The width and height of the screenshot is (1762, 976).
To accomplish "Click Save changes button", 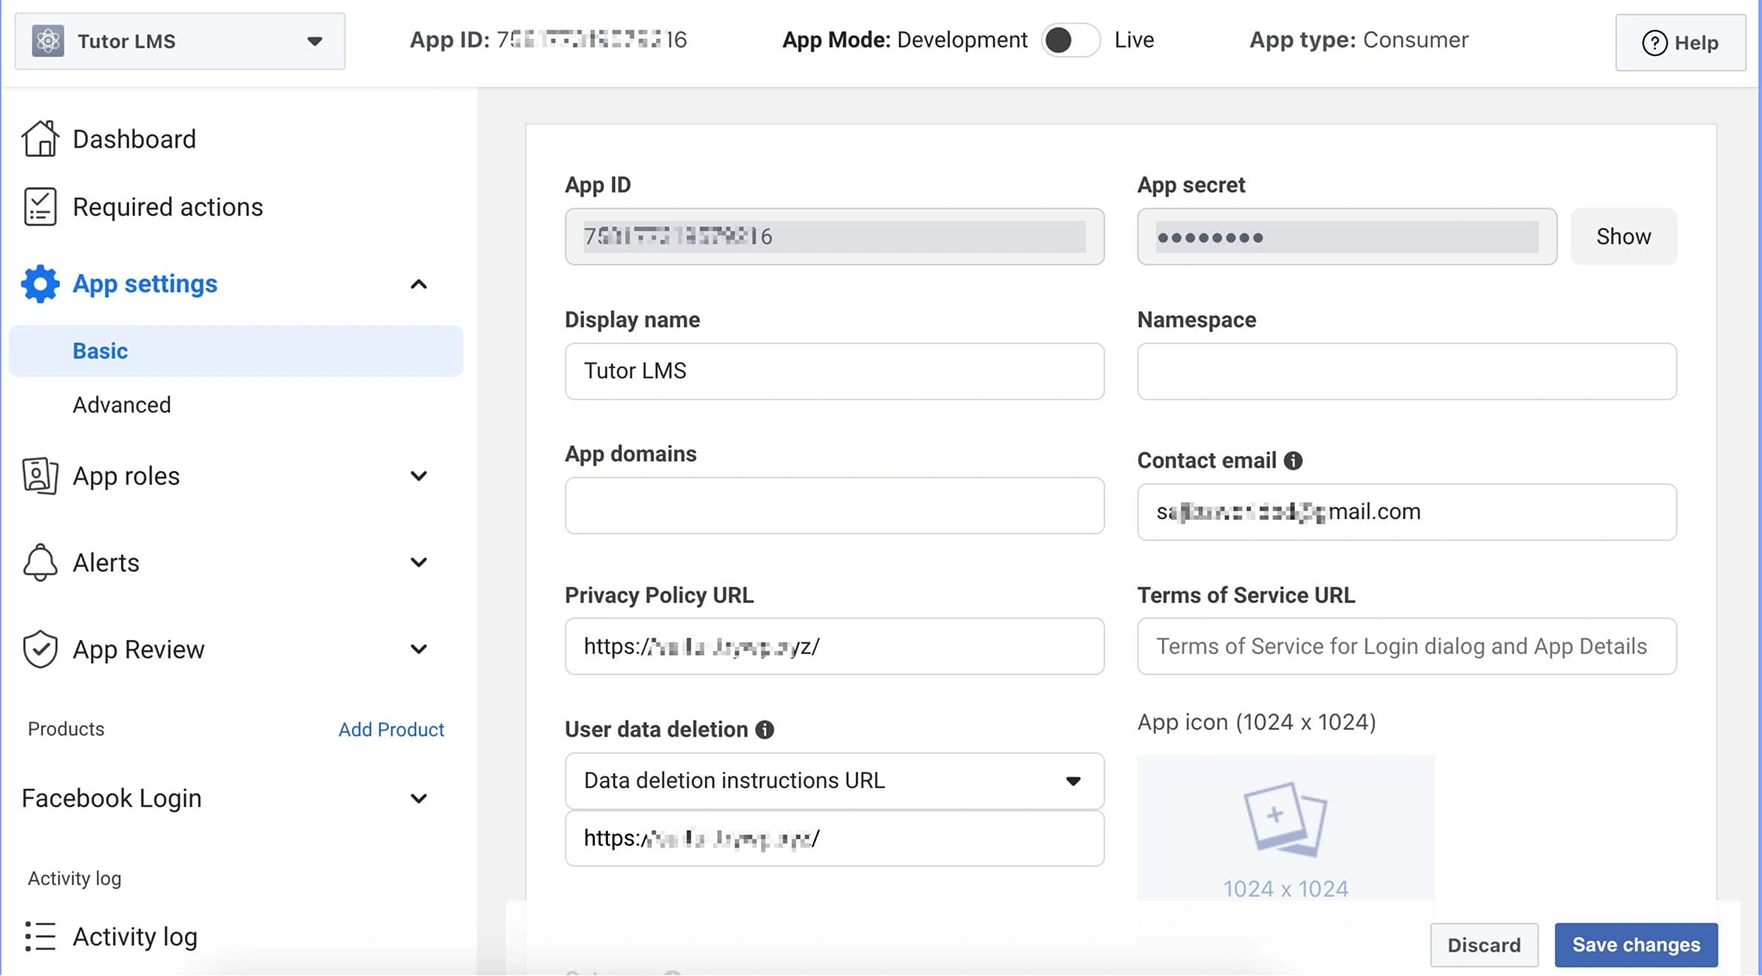I will tap(1636, 945).
